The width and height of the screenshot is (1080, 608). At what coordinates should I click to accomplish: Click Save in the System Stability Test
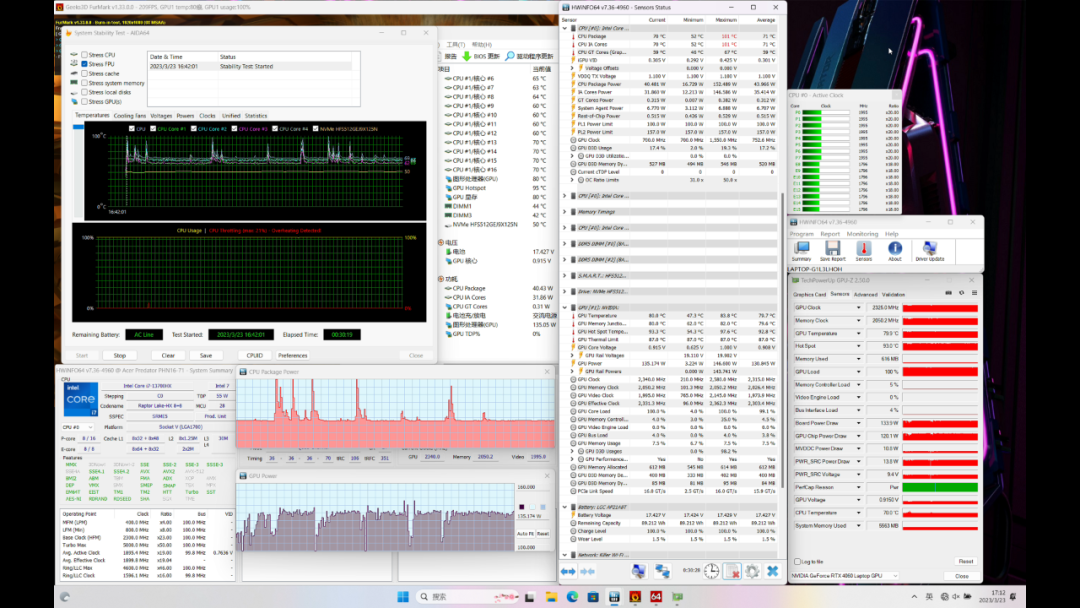tap(206, 355)
